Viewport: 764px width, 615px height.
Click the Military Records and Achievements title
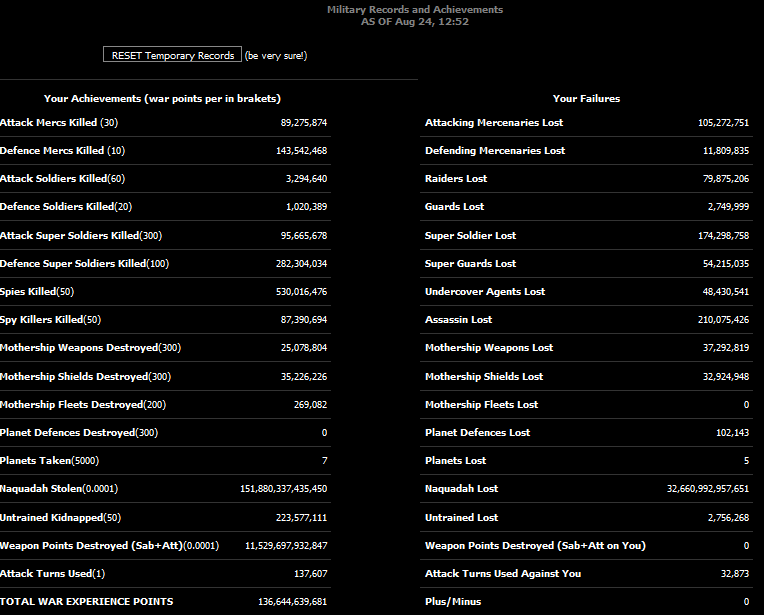[415, 10]
